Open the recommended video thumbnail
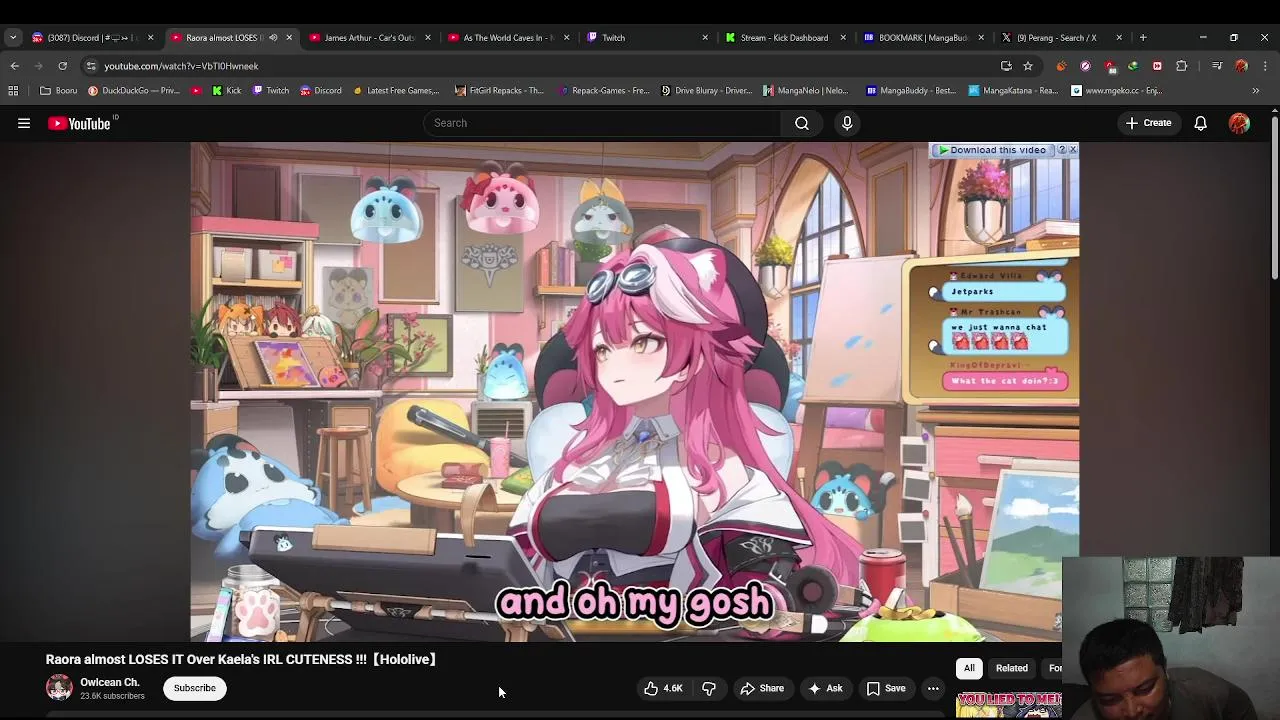The image size is (1280, 720). tap(1008, 705)
